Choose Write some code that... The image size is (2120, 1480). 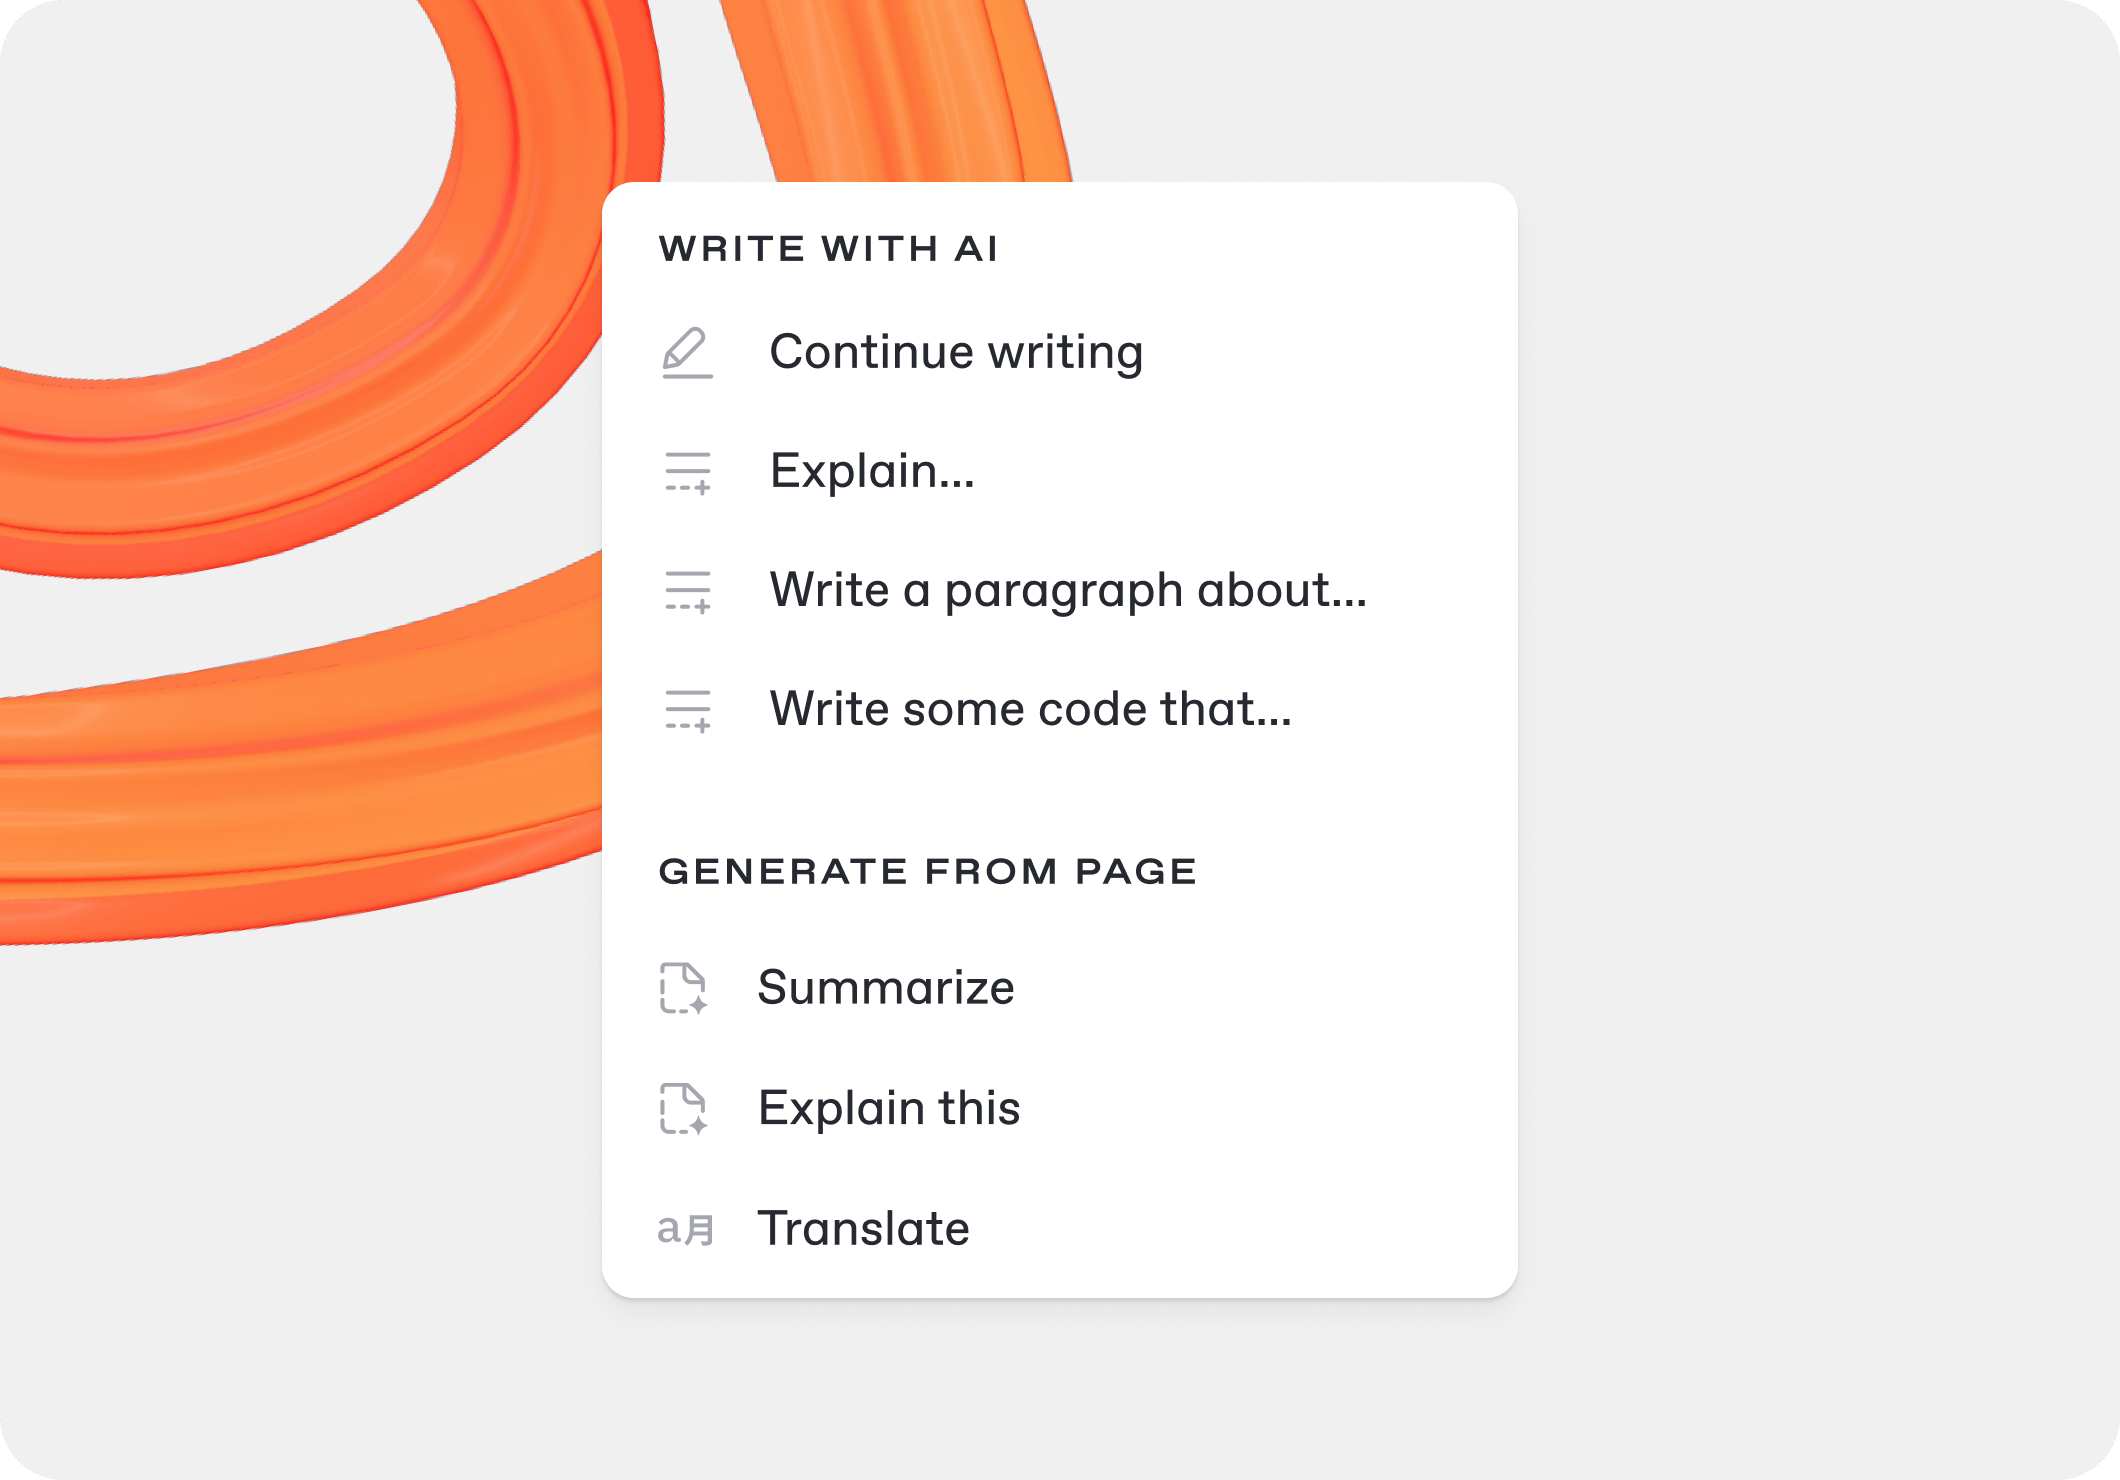(x=1030, y=709)
